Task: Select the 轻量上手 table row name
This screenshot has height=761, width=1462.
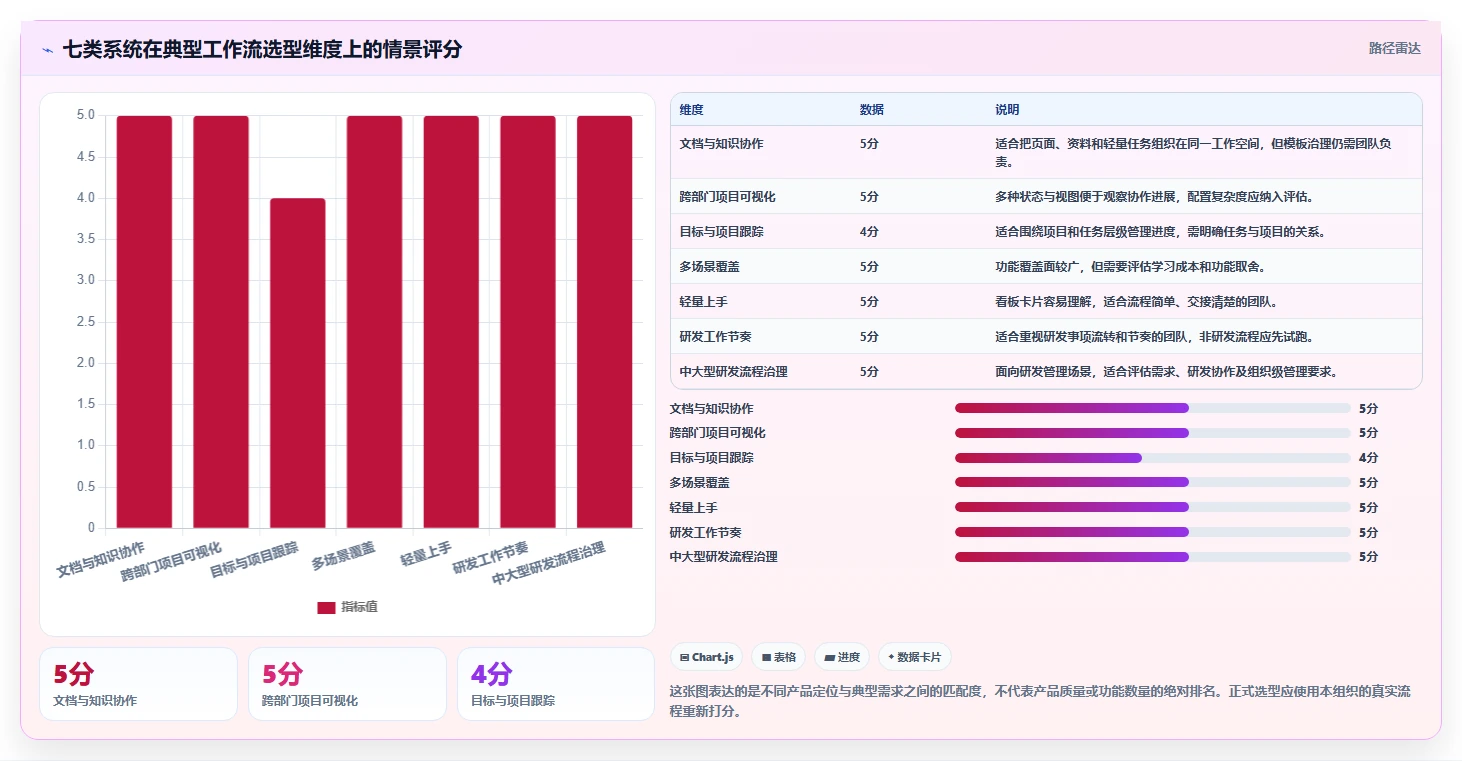Action: coord(704,301)
